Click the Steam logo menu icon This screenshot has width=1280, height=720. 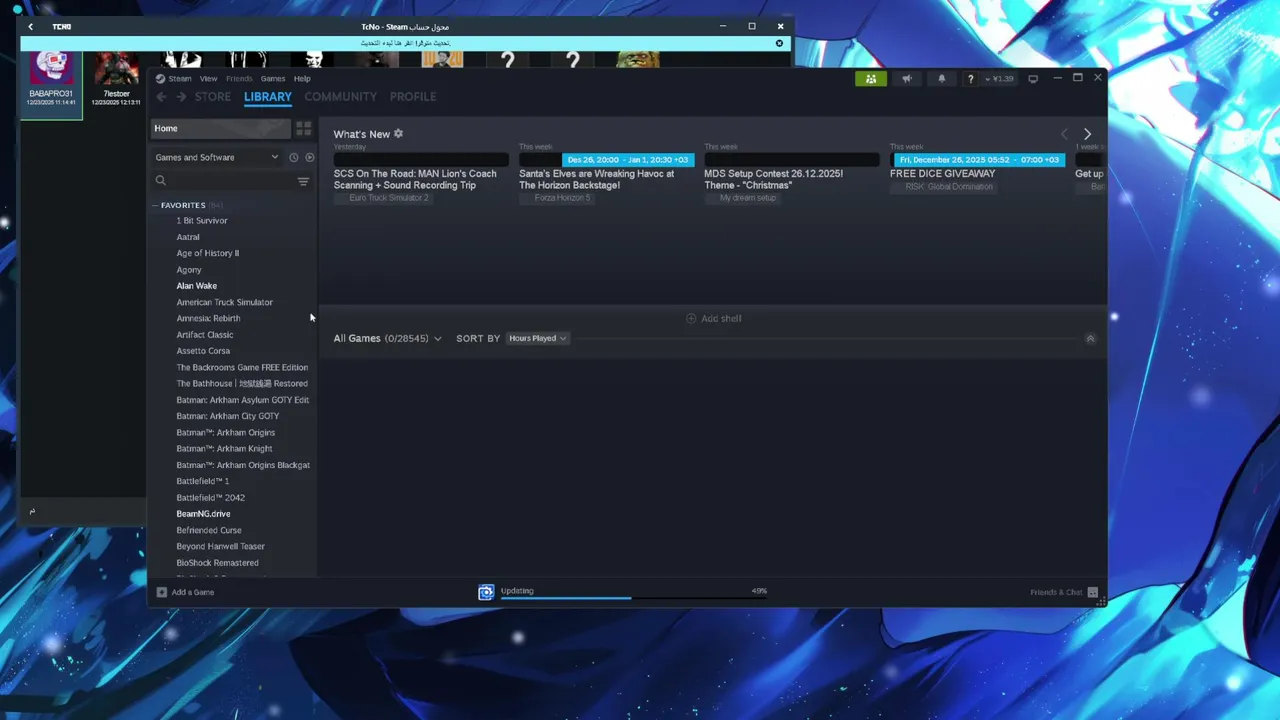tap(160, 78)
